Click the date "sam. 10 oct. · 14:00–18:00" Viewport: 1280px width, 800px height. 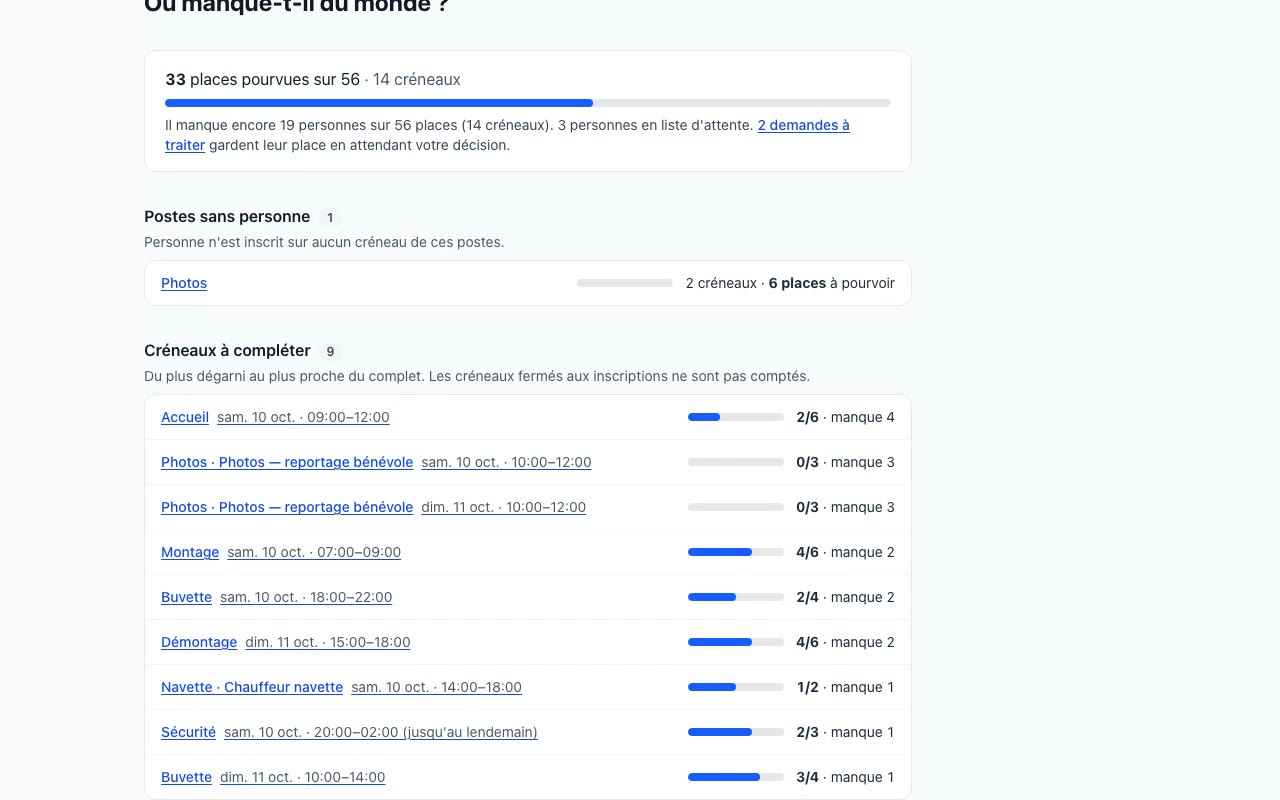click(436, 687)
